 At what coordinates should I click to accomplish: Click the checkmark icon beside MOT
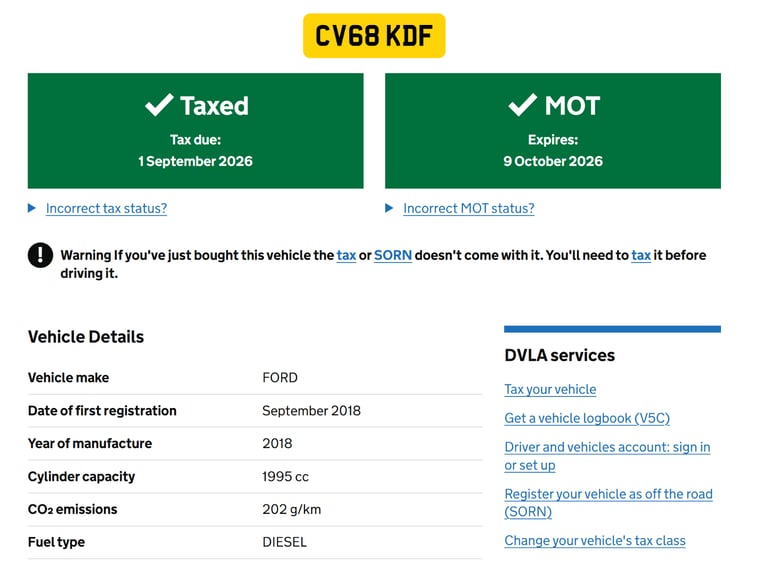point(522,105)
